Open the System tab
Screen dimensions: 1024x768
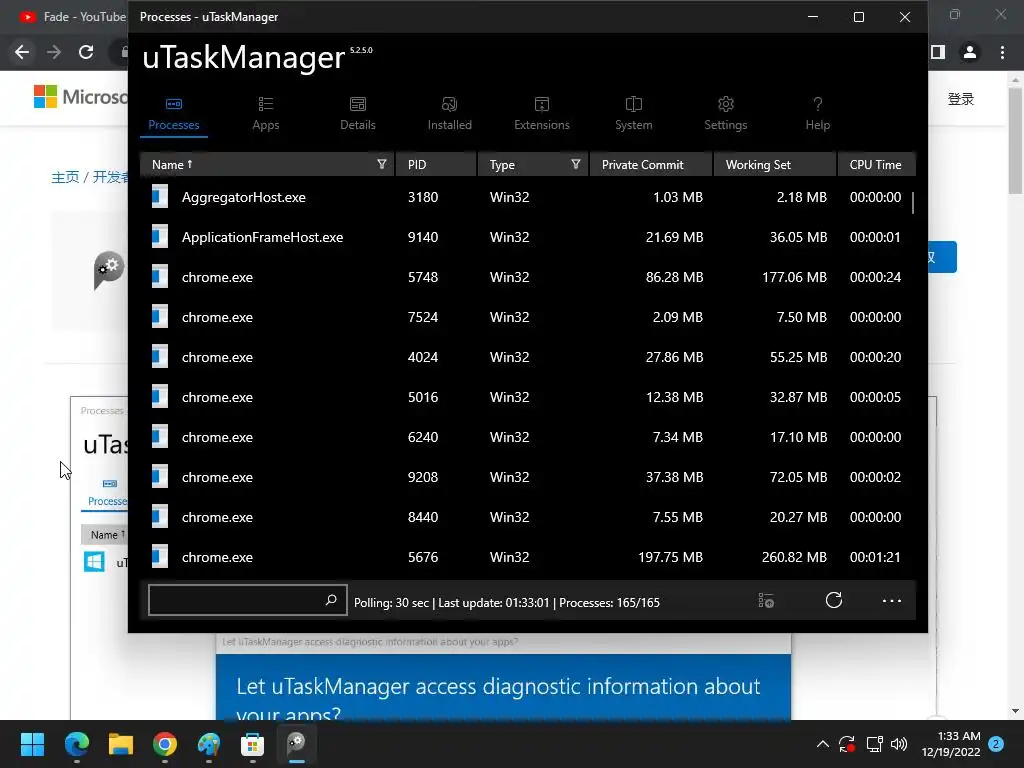(x=633, y=114)
